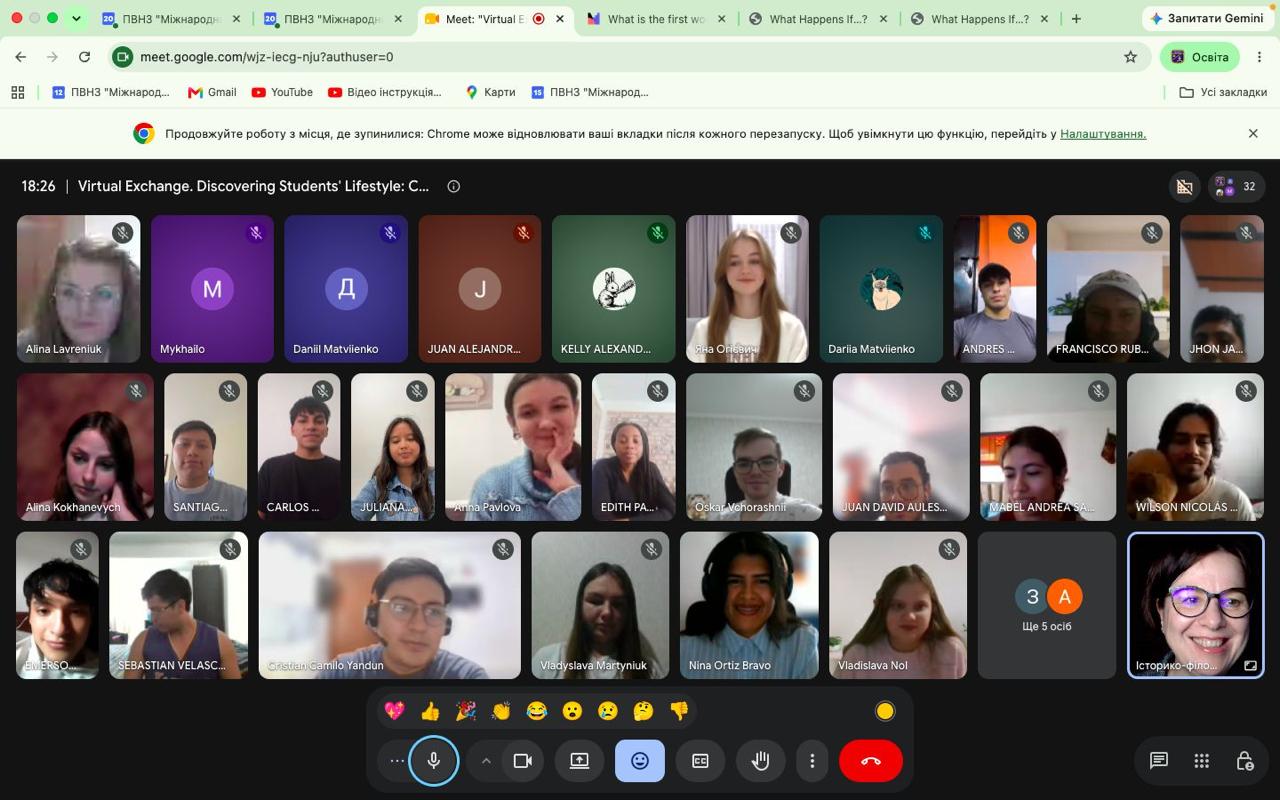Expand audio settings chevron arrow
The height and width of the screenshot is (800, 1280).
[x=486, y=761]
